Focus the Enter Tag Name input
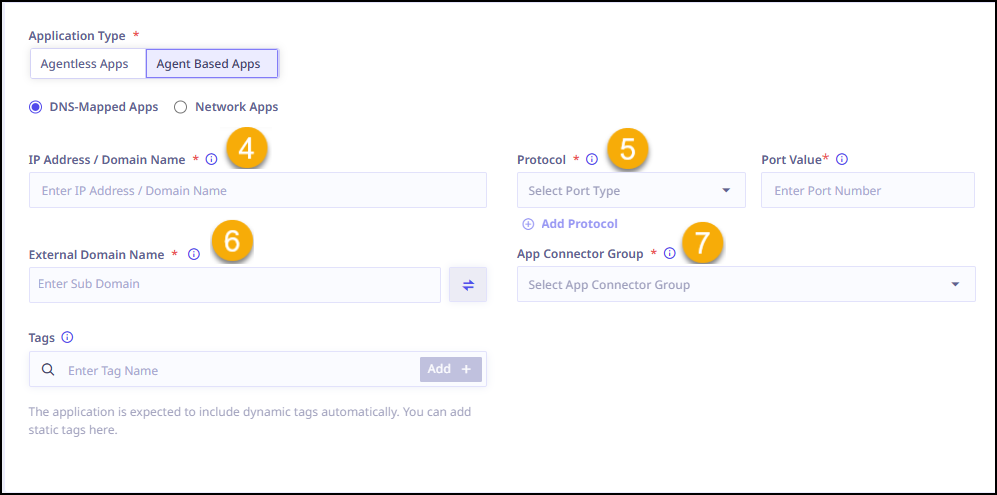 pyautogui.click(x=240, y=370)
